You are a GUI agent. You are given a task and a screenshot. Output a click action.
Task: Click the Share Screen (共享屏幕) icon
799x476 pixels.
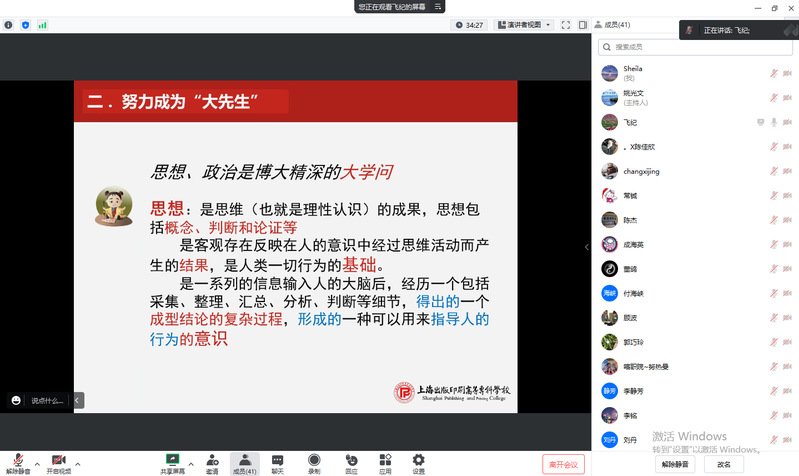172,461
